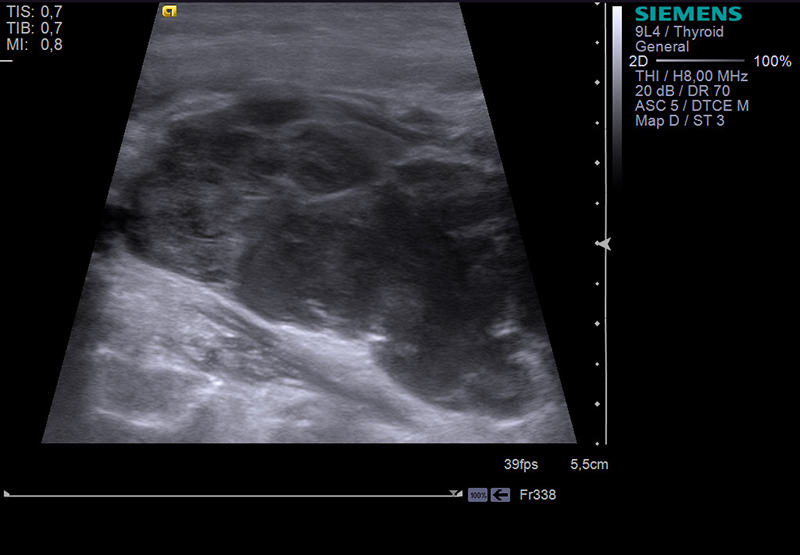The width and height of the screenshot is (800, 555).
Task: Click the 100% cine speed icon
Action: pyautogui.click(x=478, y=495)
